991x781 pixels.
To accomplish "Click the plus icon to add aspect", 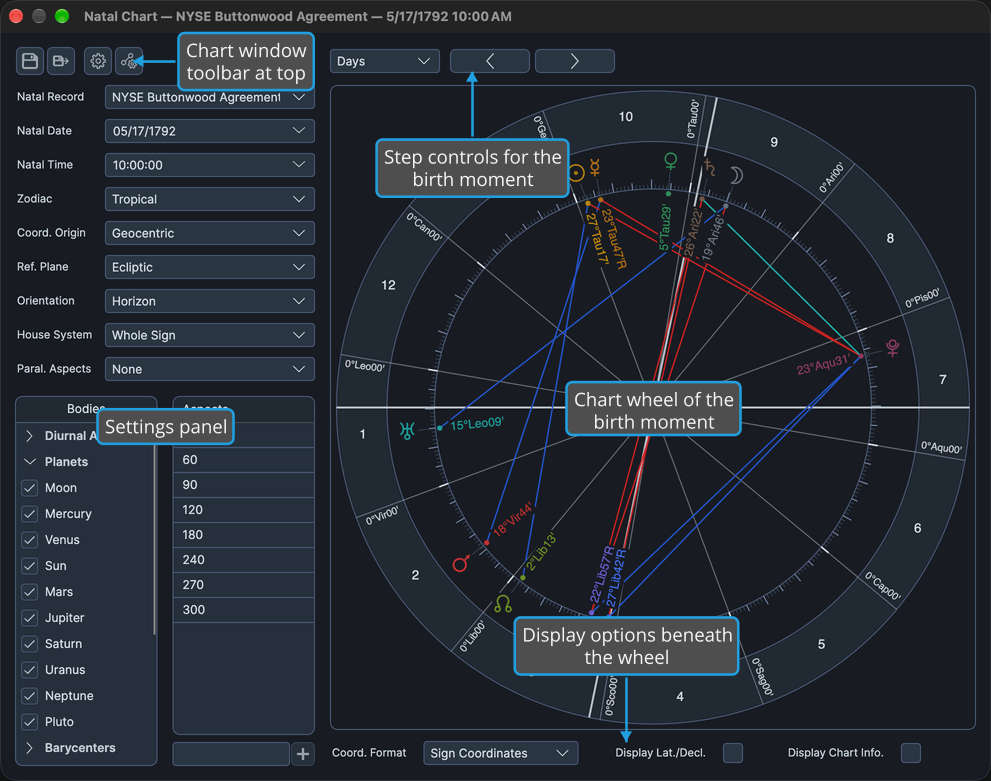I will coord(303,754).
